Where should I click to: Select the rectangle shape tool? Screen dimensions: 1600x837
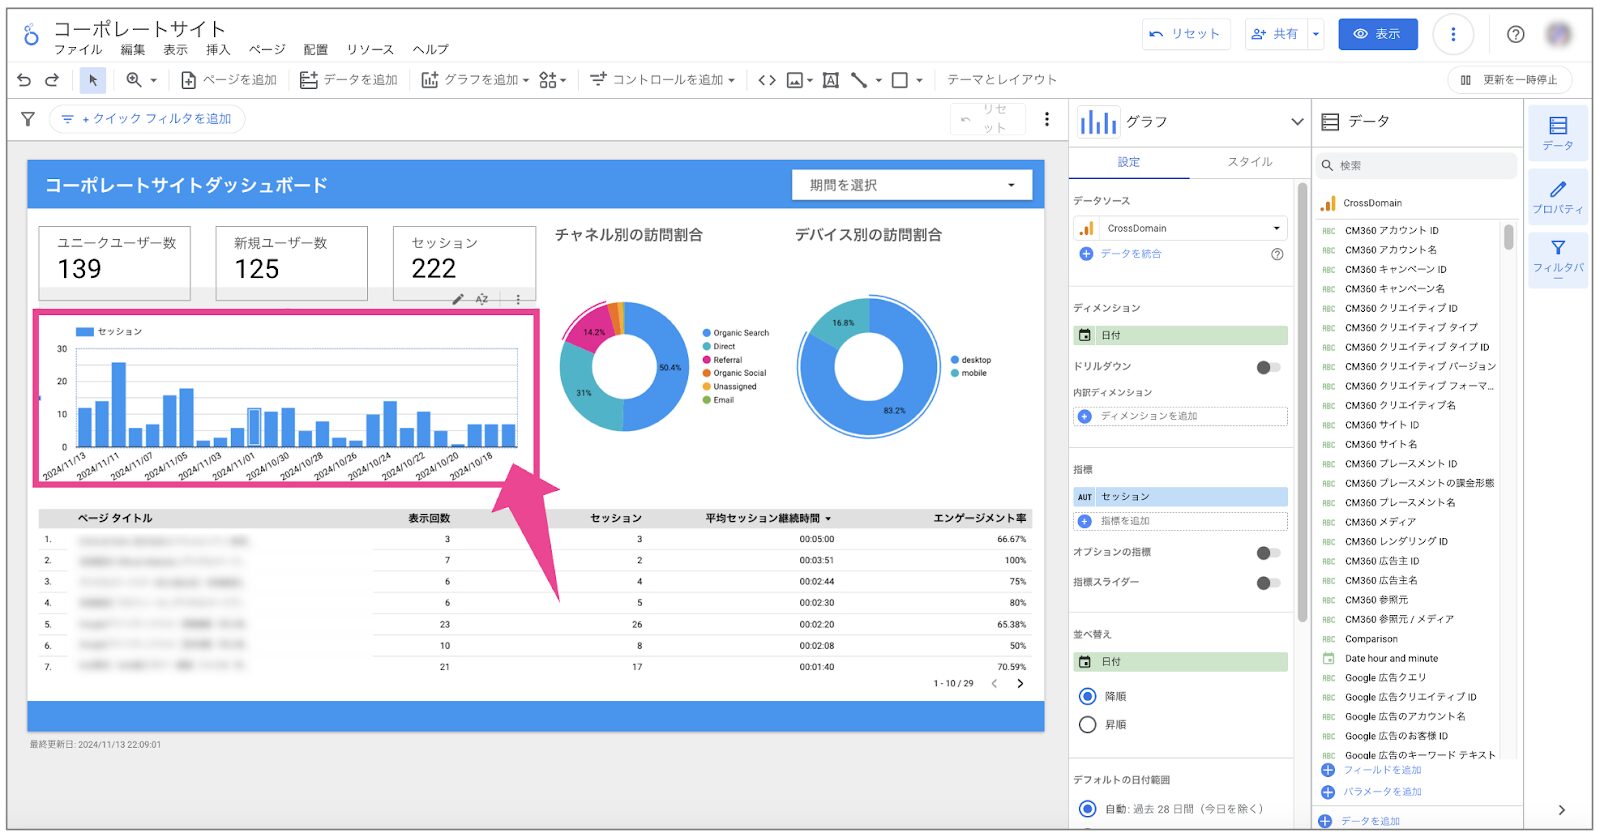(x=900, y=80)
